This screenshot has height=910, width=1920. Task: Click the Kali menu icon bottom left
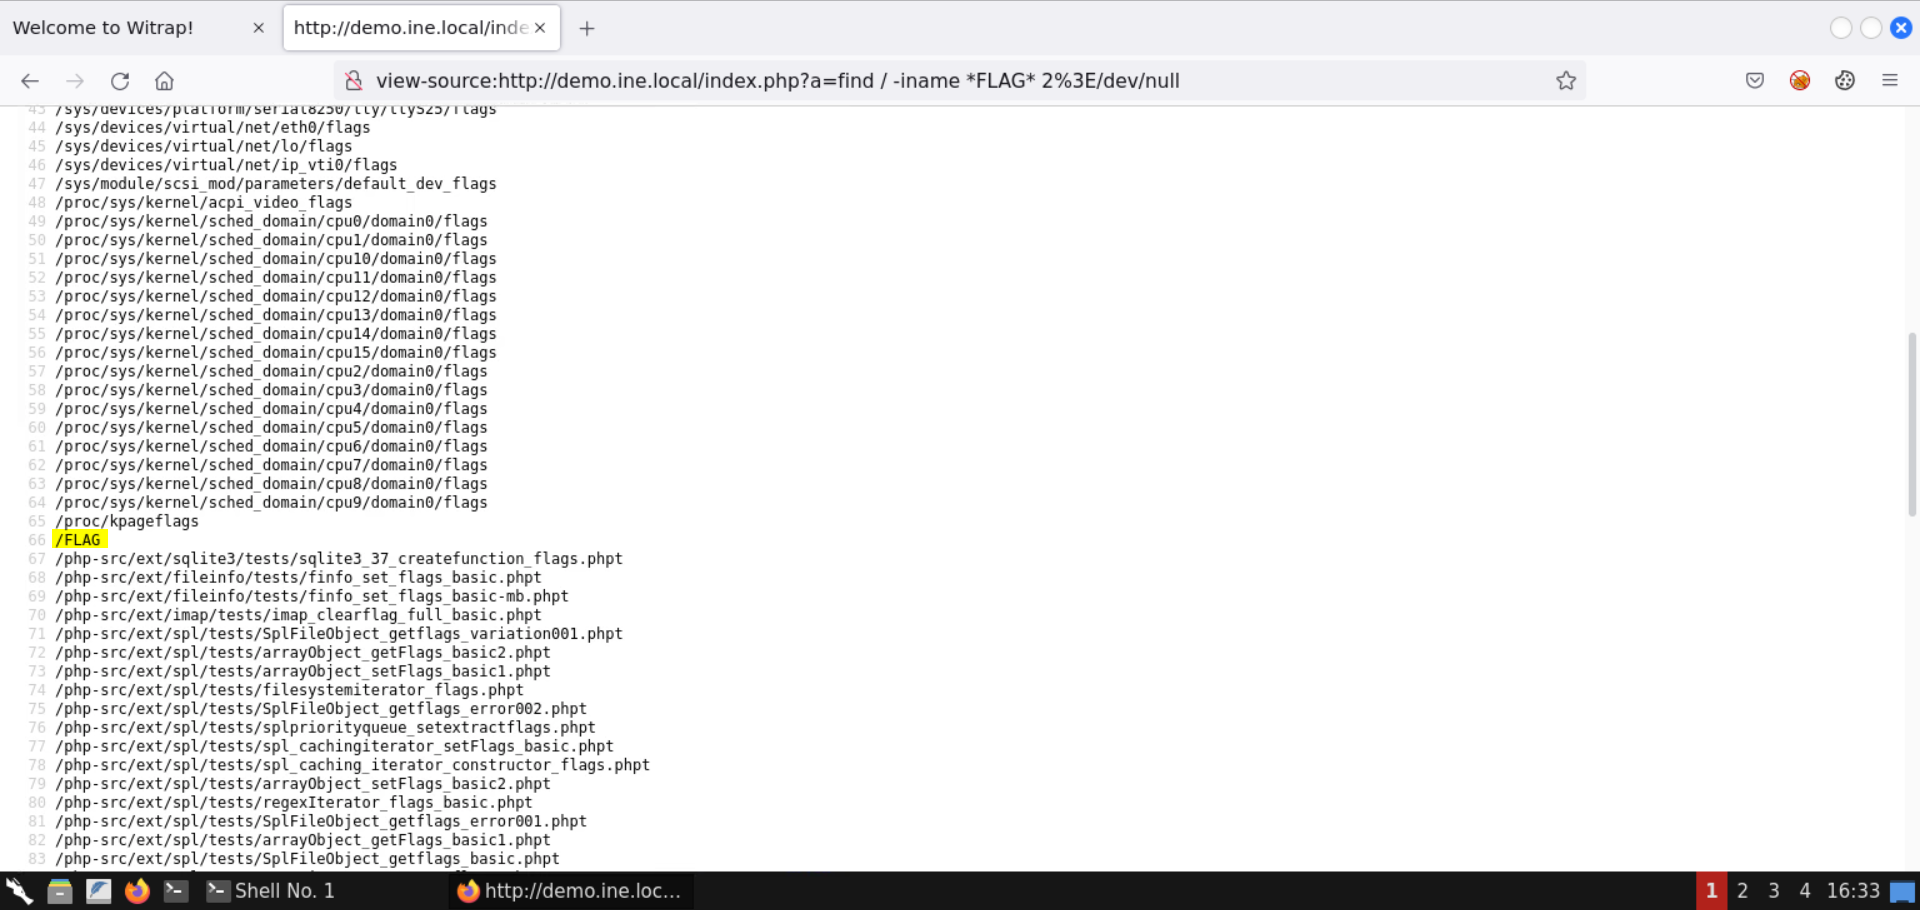[x=17, y=890]
